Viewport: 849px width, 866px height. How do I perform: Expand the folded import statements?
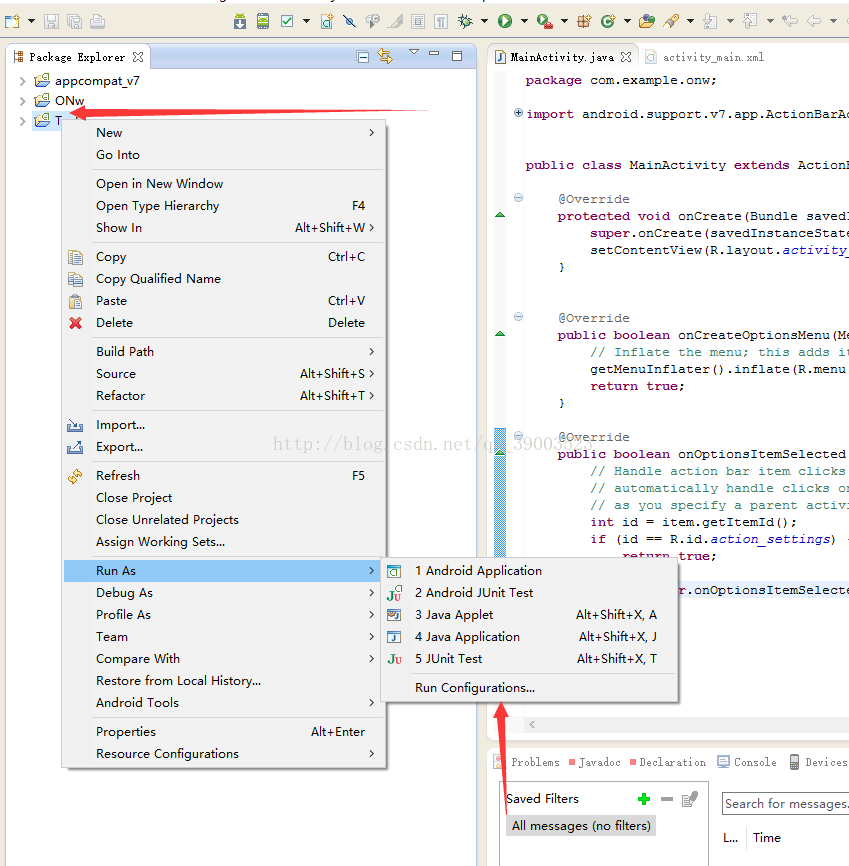518,113
